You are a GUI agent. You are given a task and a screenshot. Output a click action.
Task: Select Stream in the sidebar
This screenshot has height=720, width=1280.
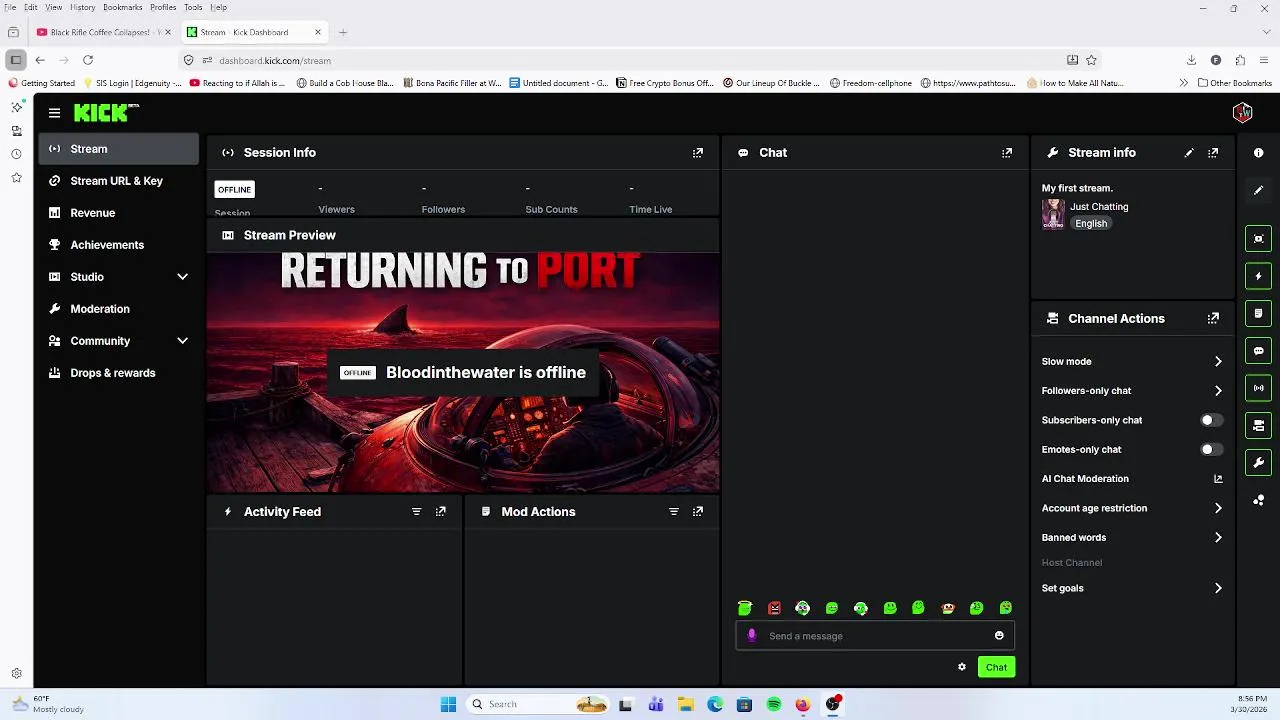point(119,149)
